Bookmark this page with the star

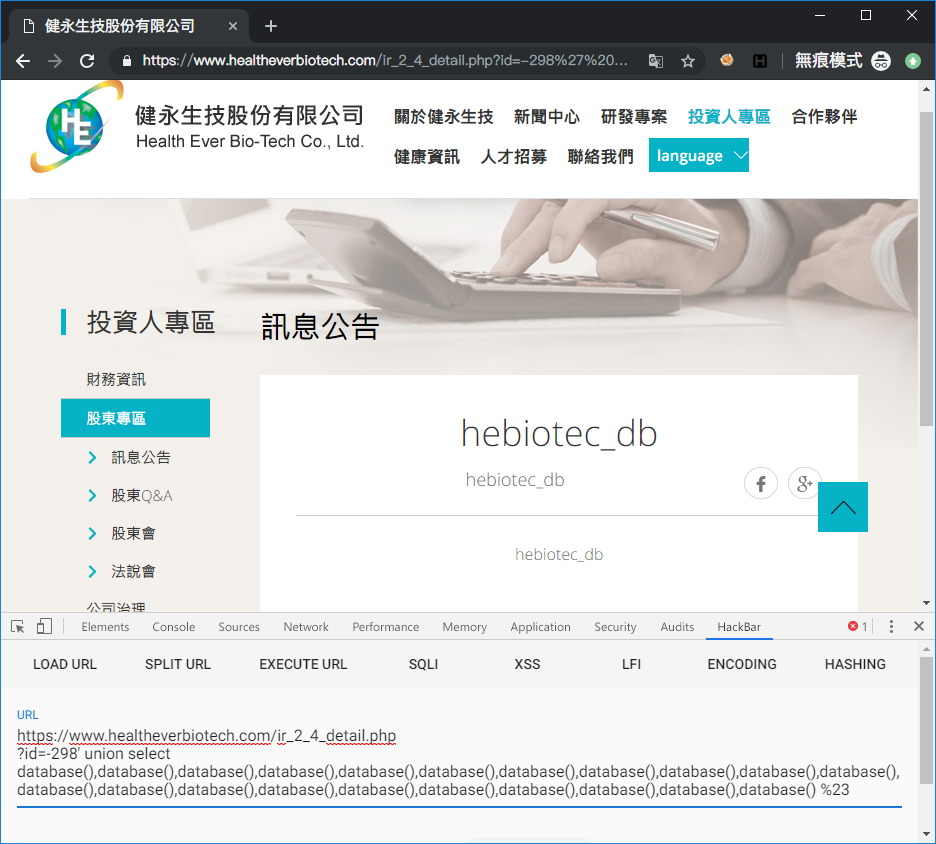(688, 61)
